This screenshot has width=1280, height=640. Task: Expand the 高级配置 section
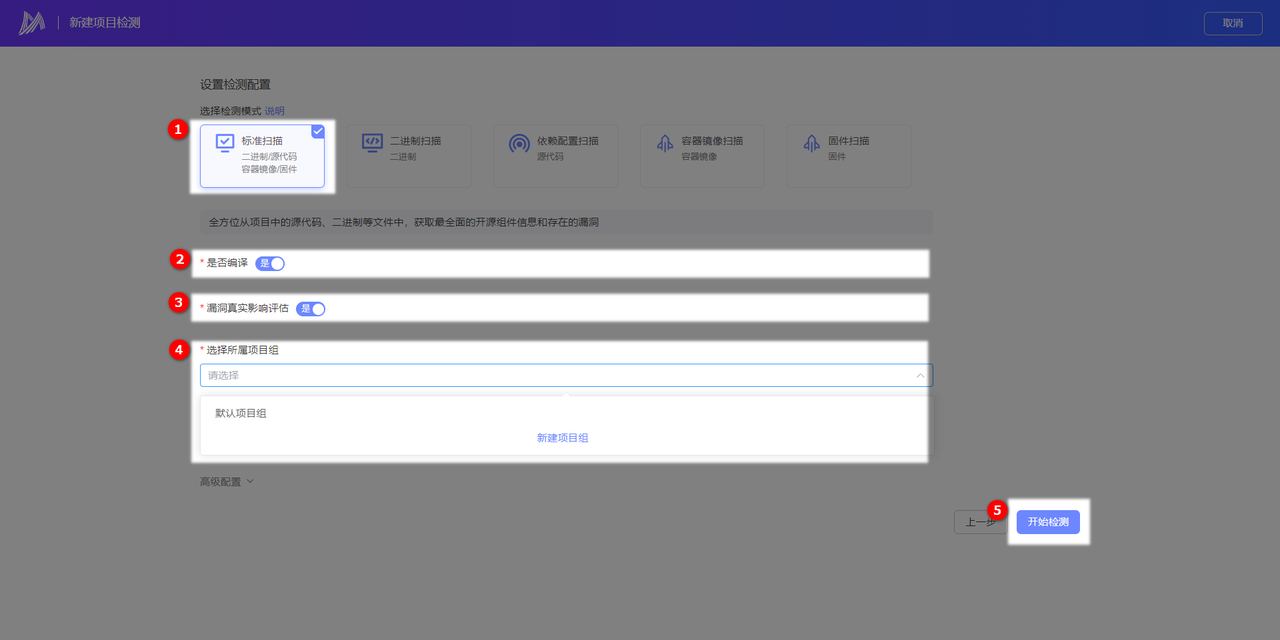(x=227, y=481)
